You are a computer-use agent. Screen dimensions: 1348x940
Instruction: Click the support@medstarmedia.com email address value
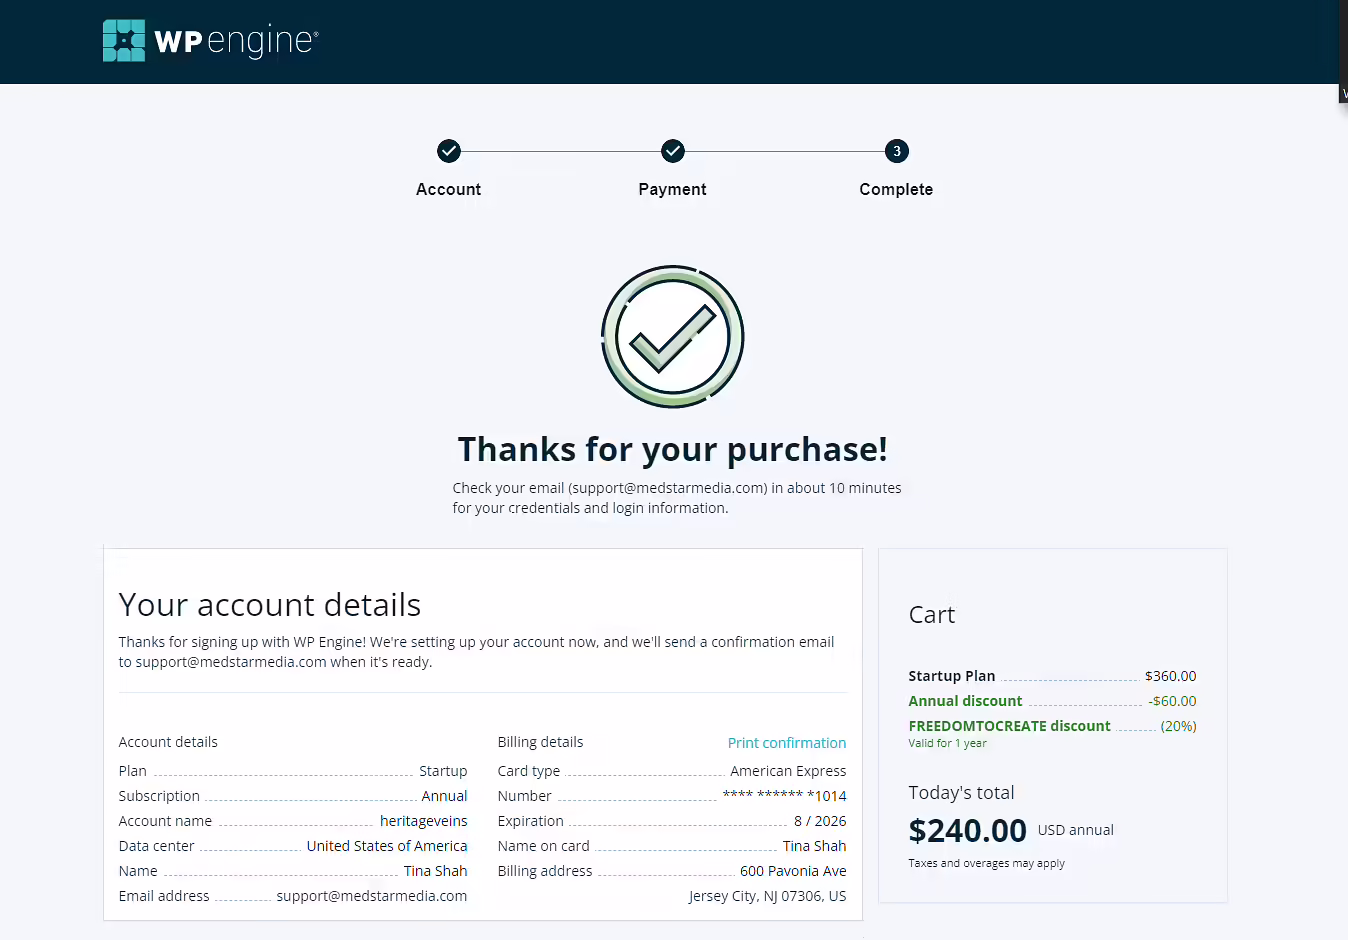(x=372, y=896)
